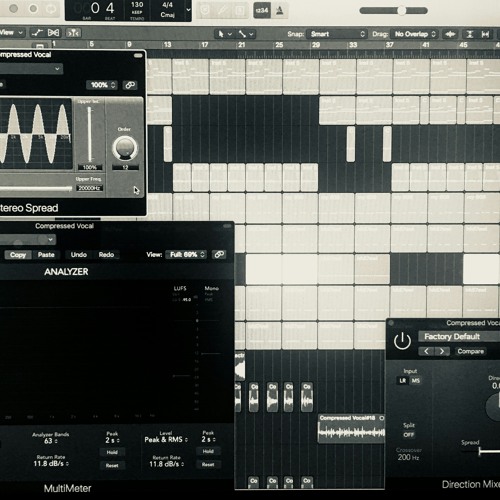This screenshot has height=500, width=500.
Task: Click the horizontal auto zoom icon
Action: pyautogui.click(x=485, y=34)
